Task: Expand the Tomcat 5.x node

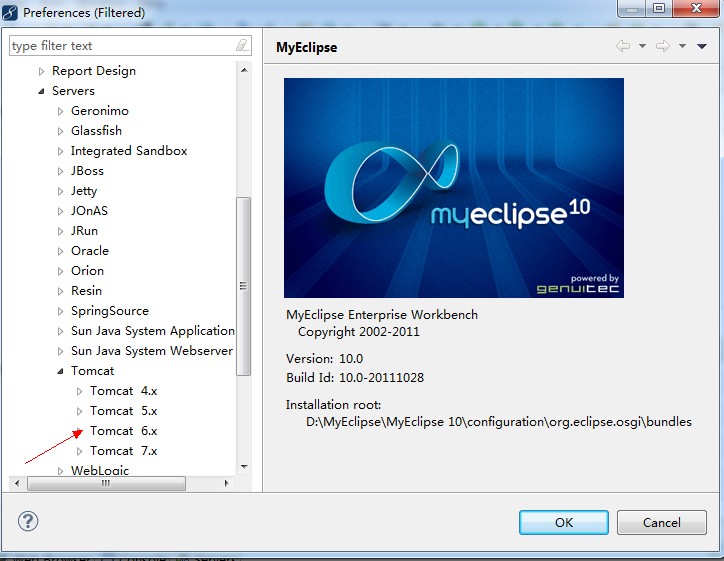Action: coord(79,411)
